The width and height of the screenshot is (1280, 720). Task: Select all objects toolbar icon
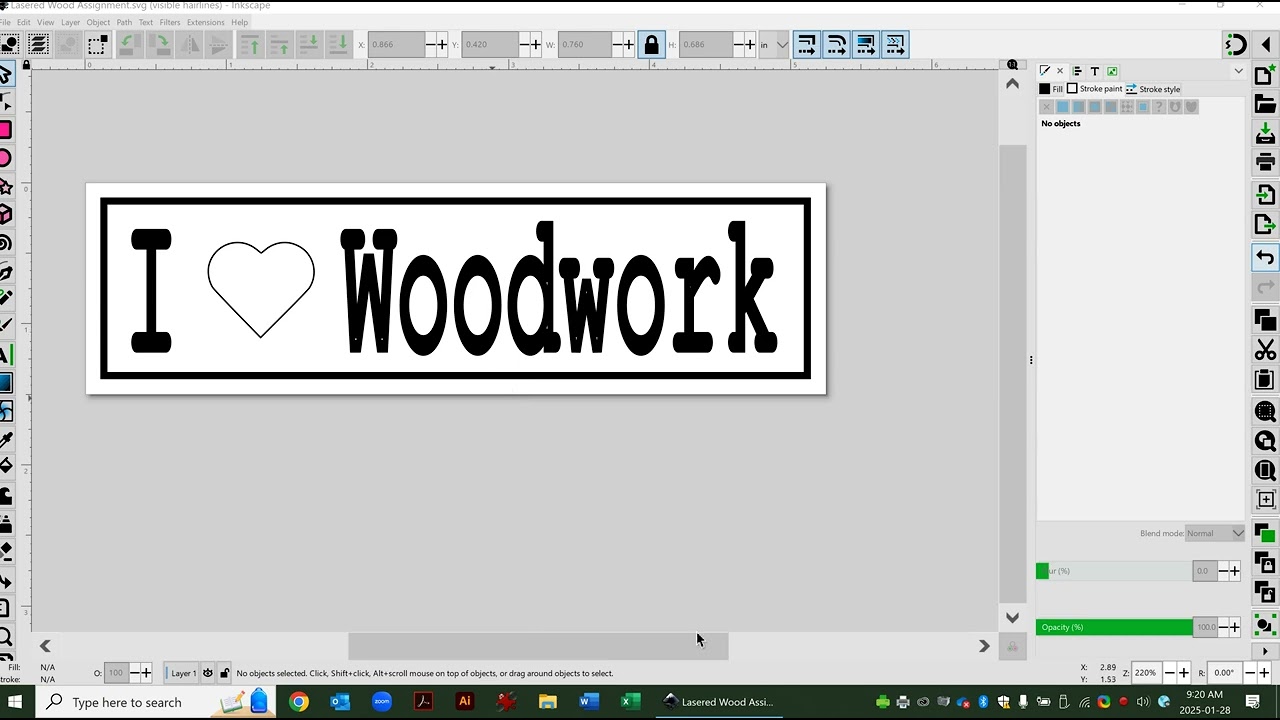[9, 44]
